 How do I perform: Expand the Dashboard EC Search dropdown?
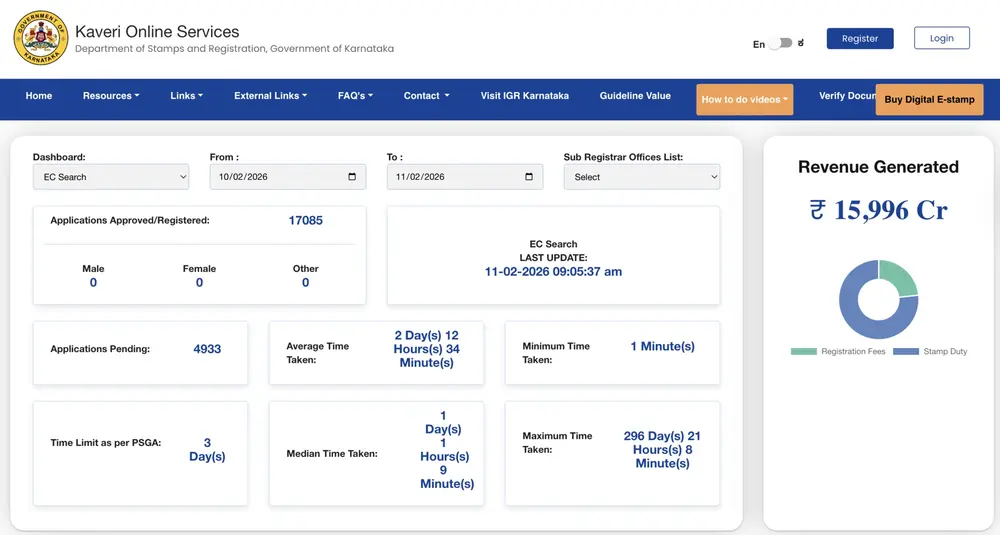[111, 177]
